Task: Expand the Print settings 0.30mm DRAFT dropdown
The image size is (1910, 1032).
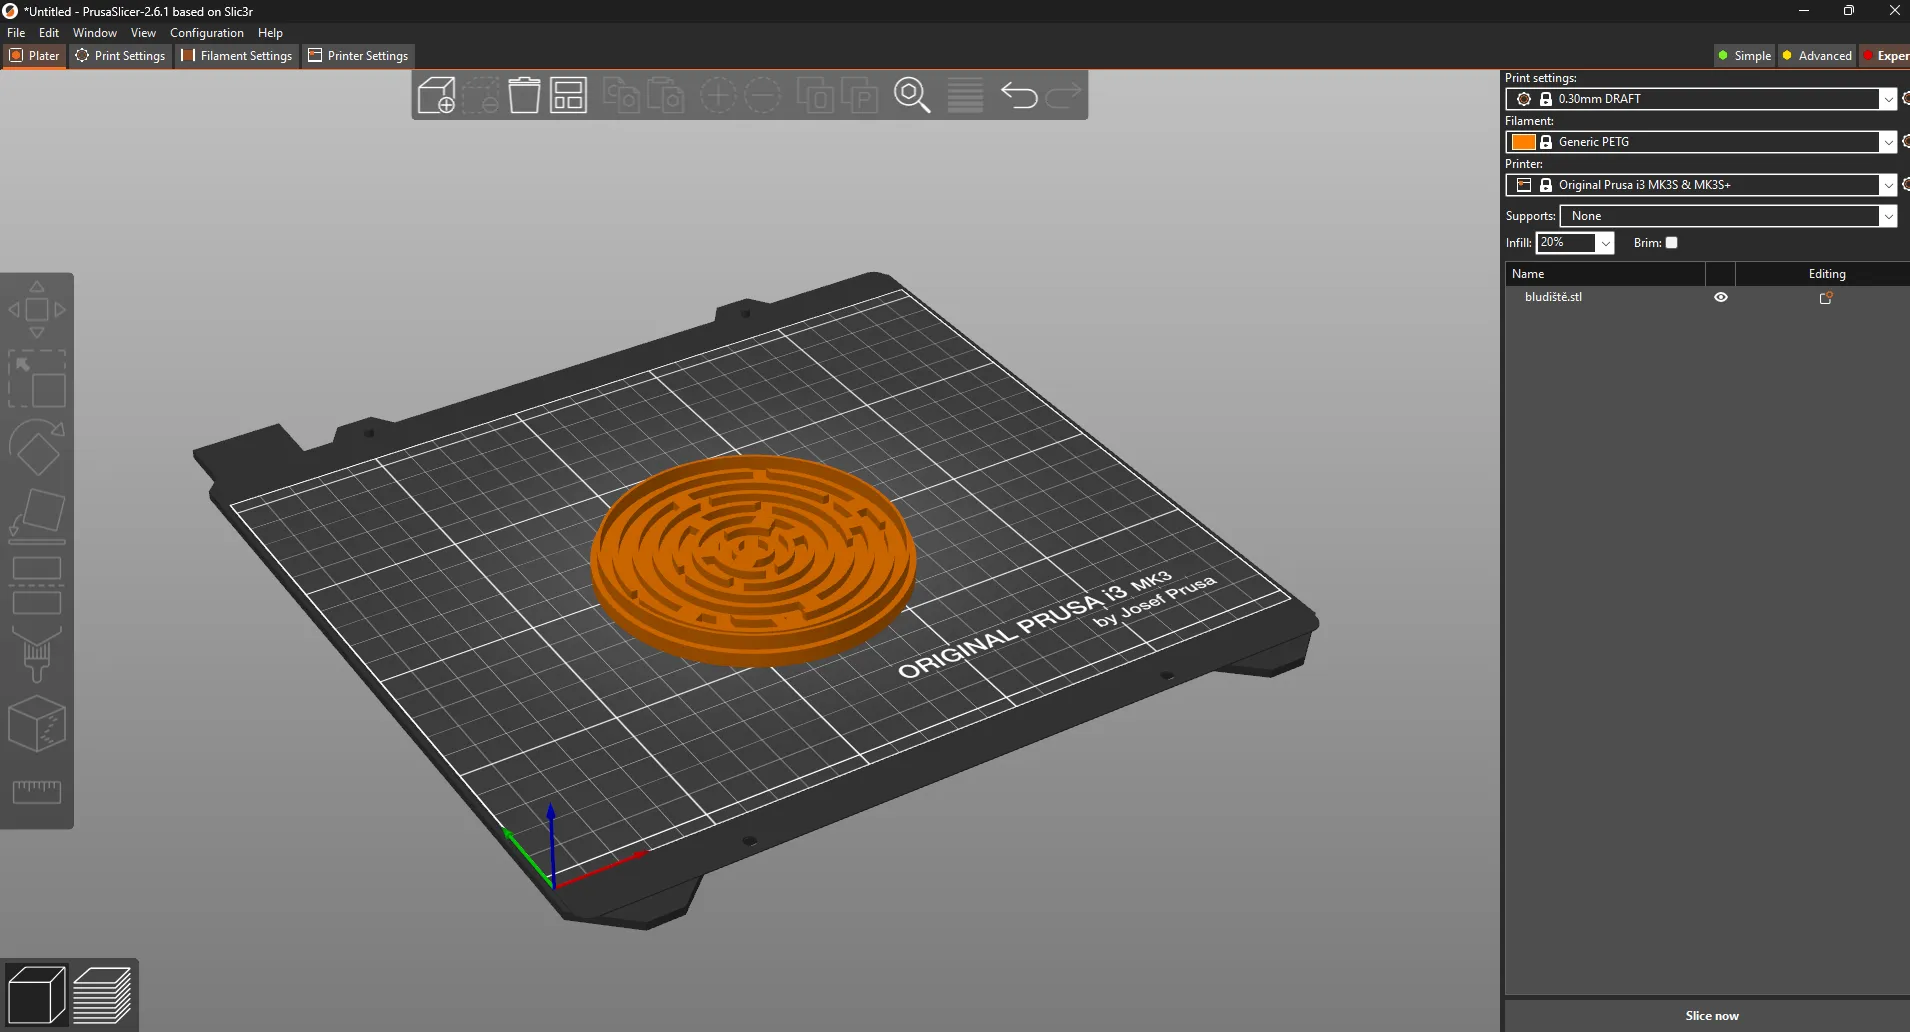Action: [1887, 99]
